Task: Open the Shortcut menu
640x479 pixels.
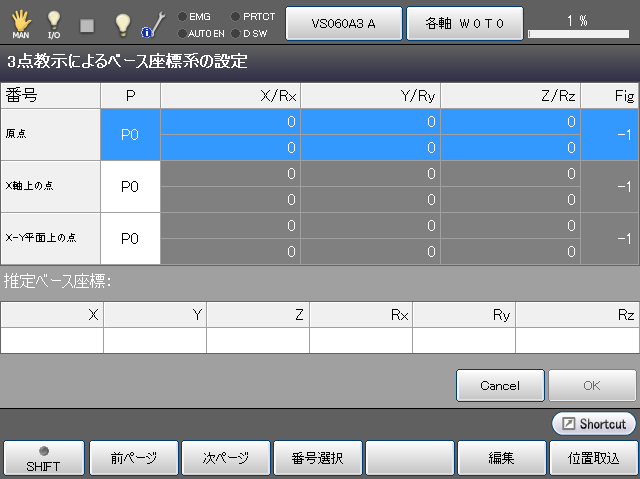Action: click(594, 424)
